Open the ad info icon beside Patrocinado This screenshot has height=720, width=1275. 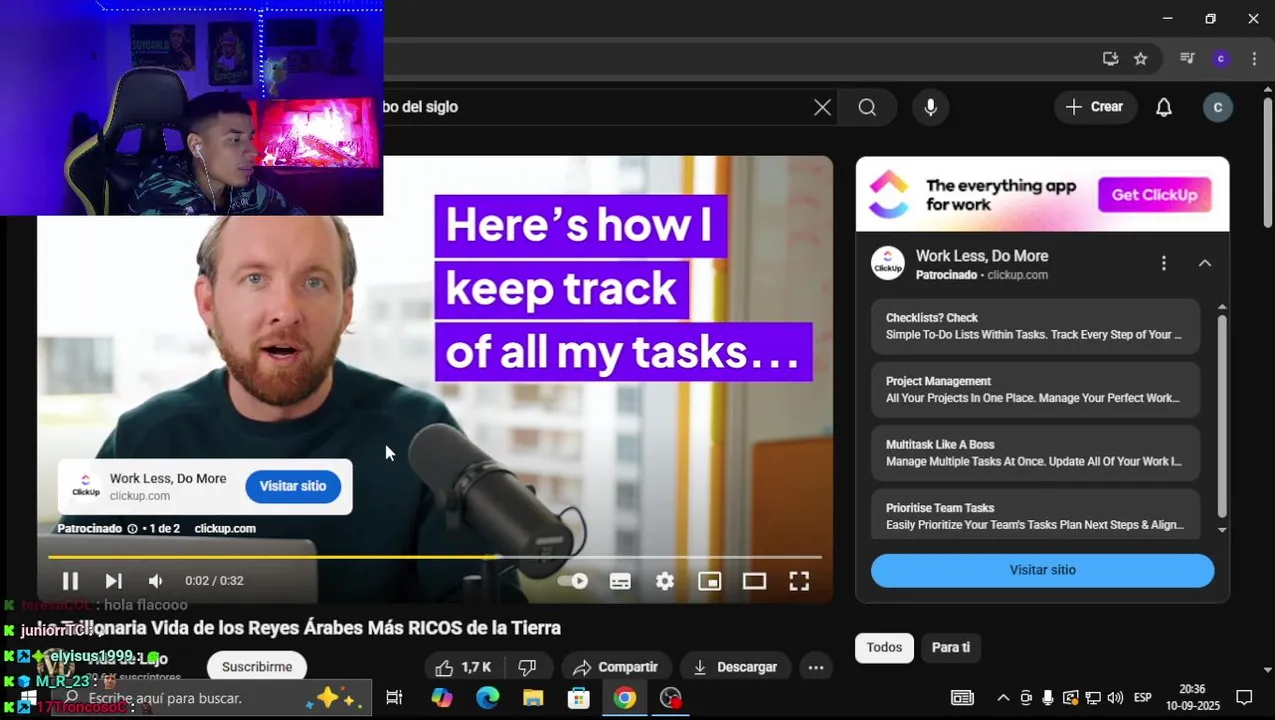(132, 529)
